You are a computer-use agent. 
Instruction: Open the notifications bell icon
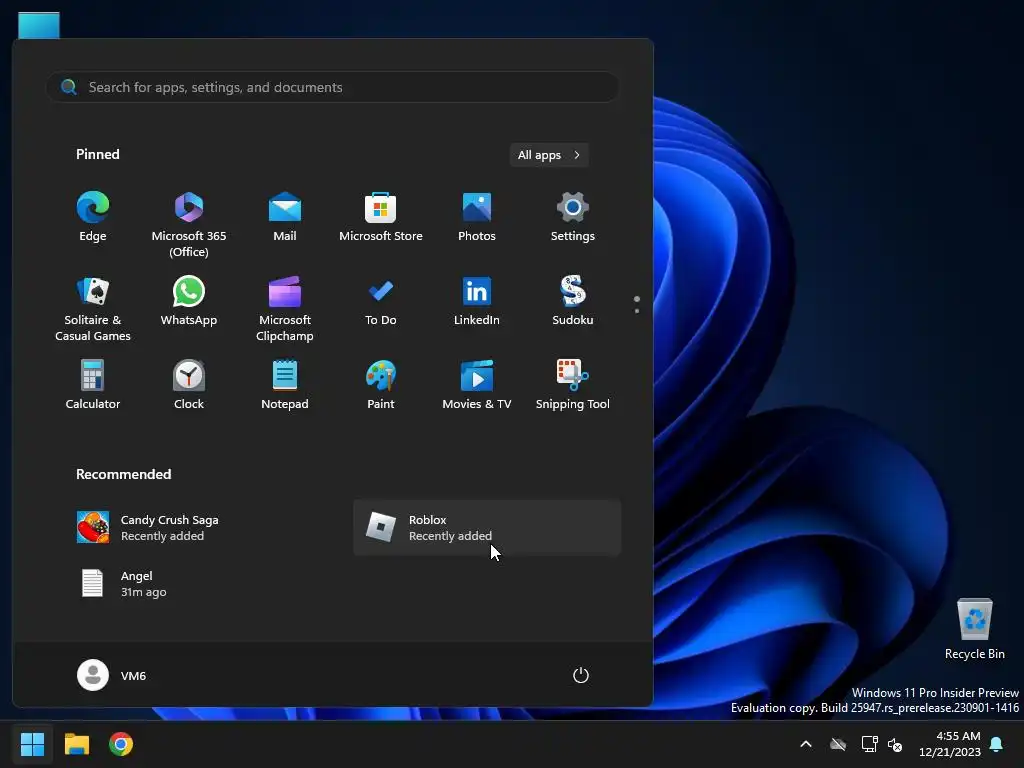click(997, 744)
